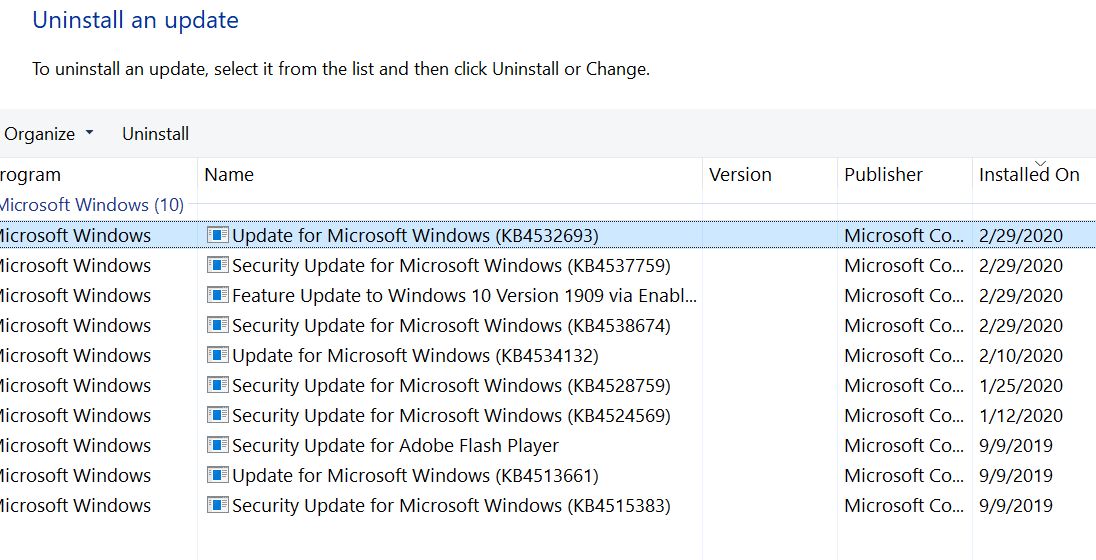The width and height of the screenshot is (1096, 560).
Task: Click icon beside Security Update KB4538674
Action: point(217,325)
